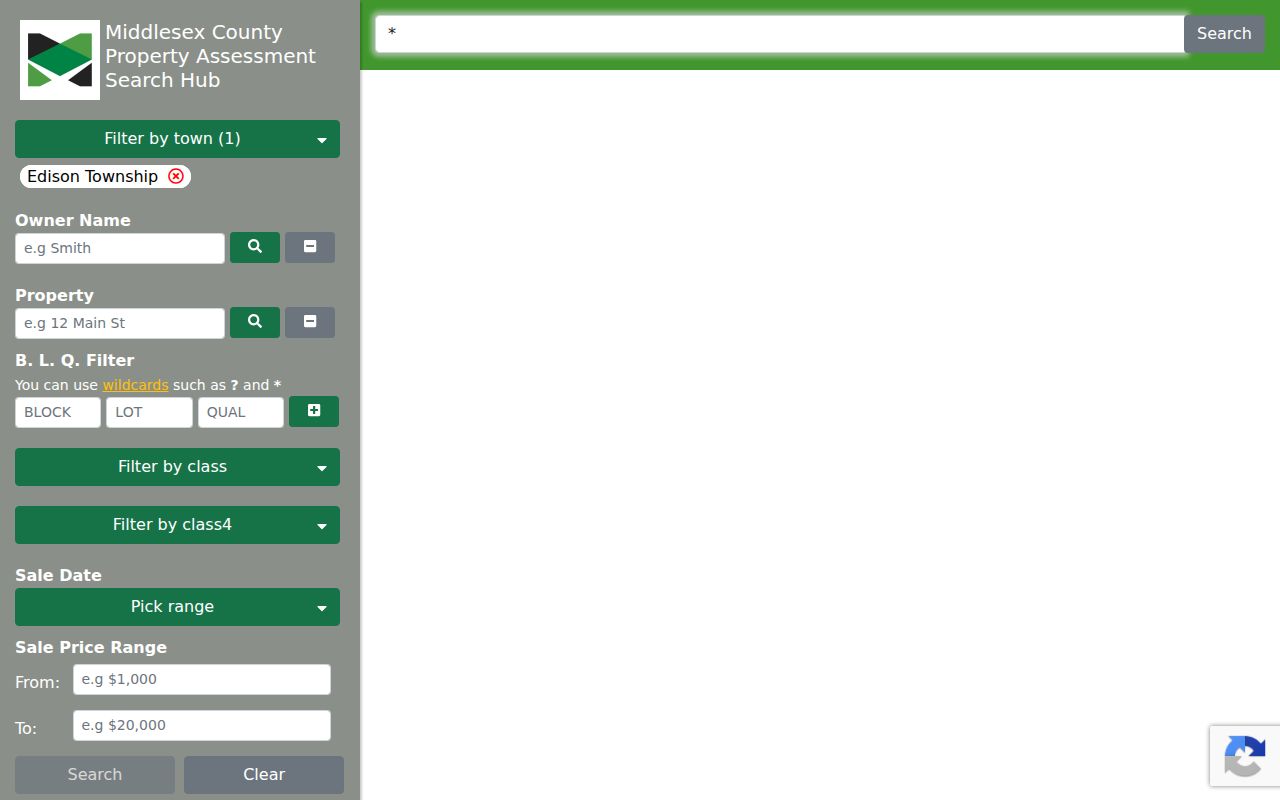Open the Filter by town dropdown
The height and width of the screenshot is (800, 1280).
[177, 139]
